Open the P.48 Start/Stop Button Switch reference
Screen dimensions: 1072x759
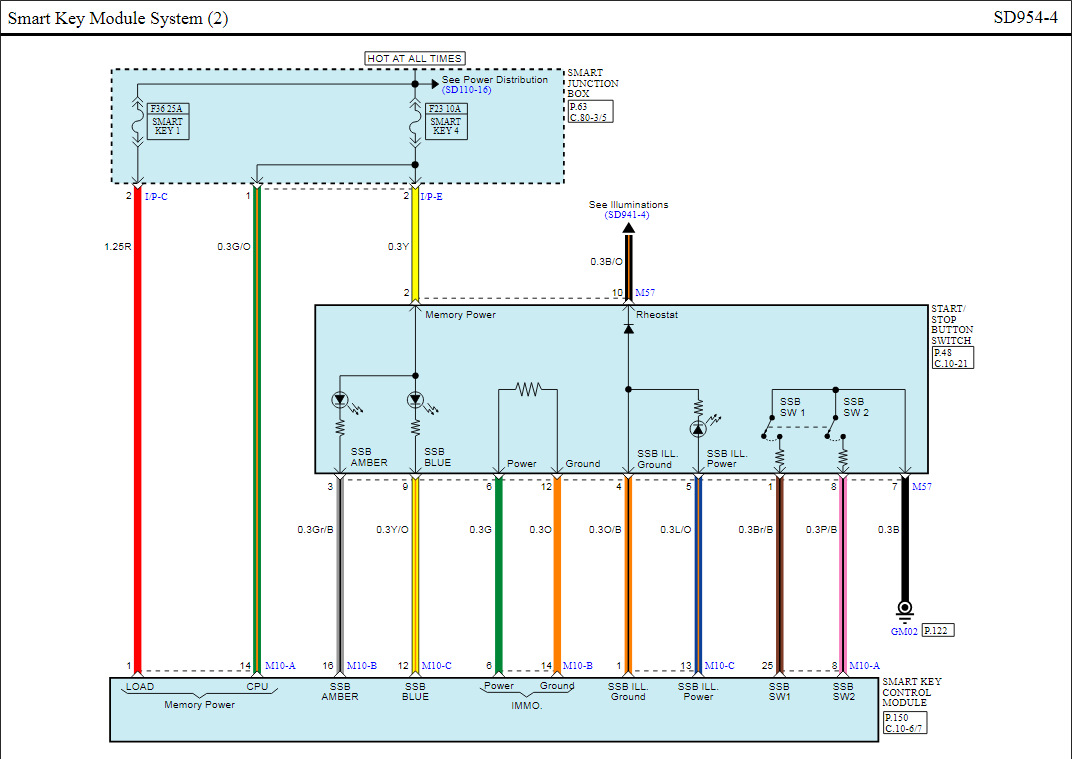click(x=953, y=358)
